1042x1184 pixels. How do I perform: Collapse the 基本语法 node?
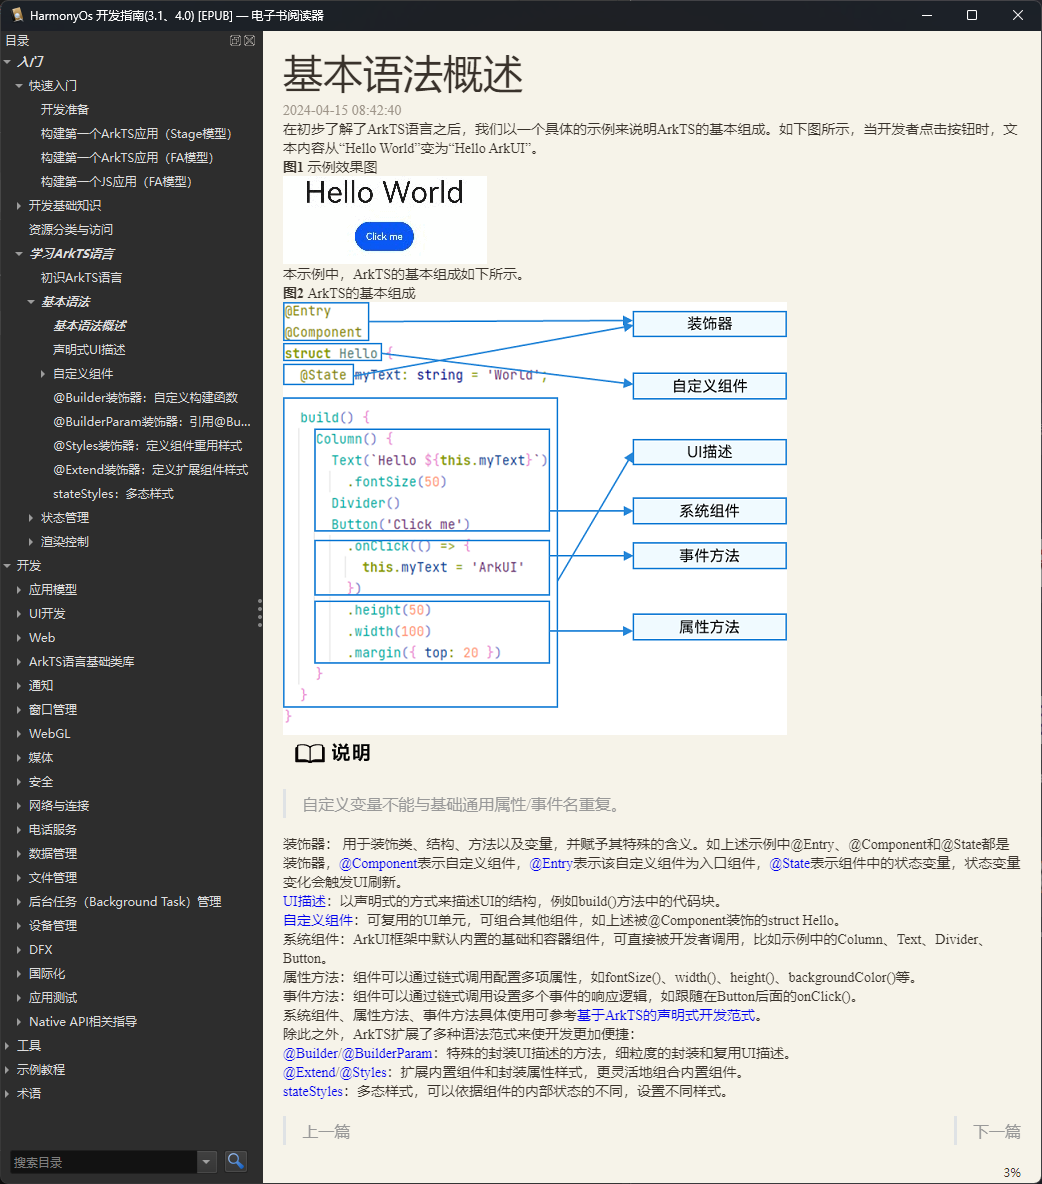point(31,301)
